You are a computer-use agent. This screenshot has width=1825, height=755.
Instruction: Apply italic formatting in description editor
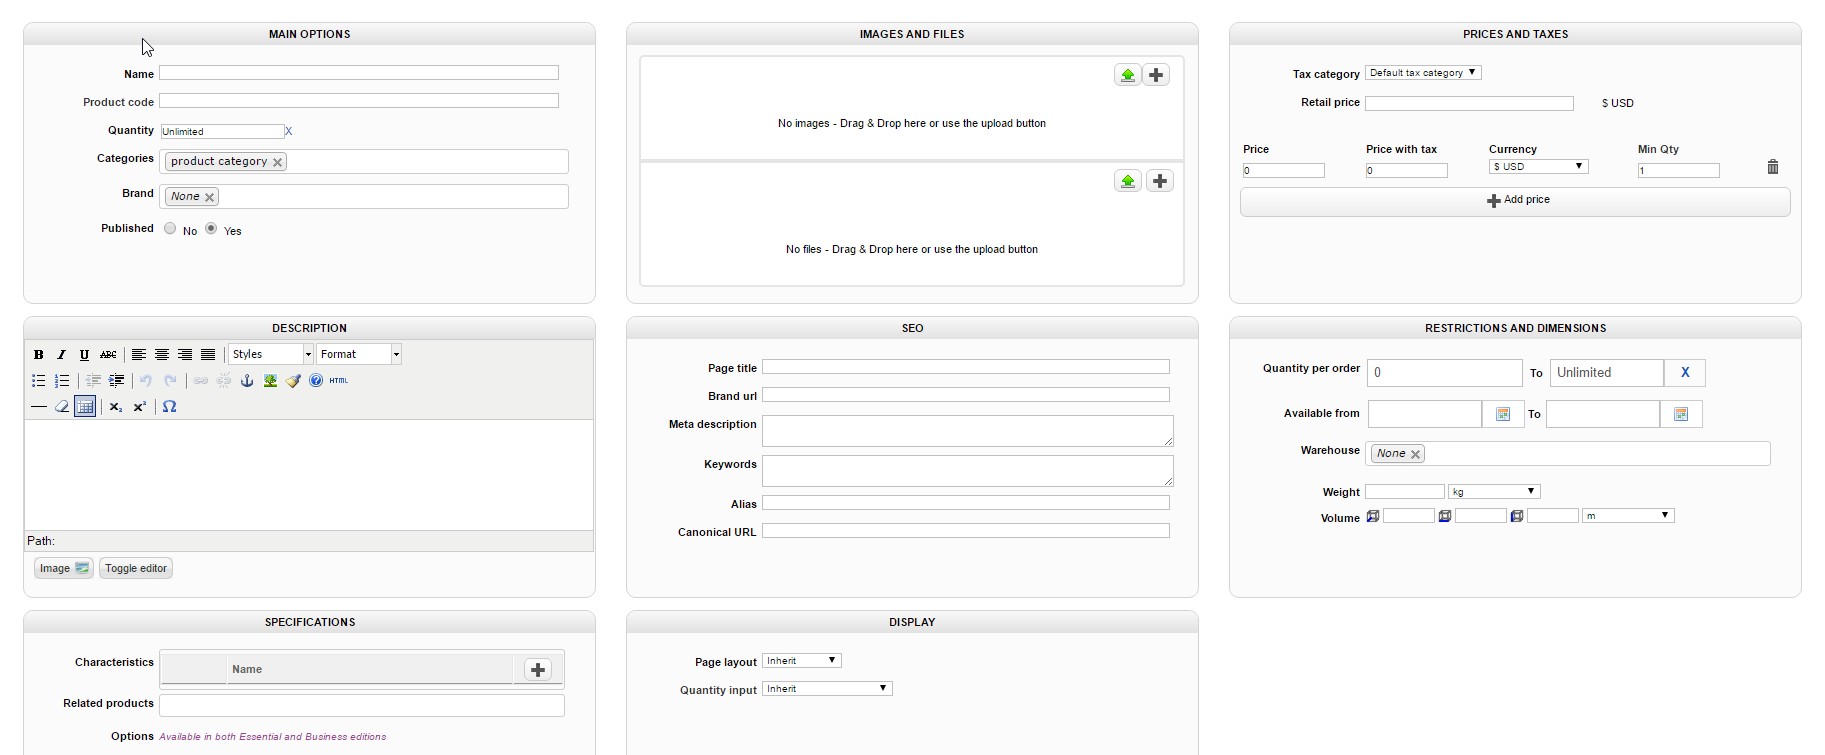pyautogui.click(x=61, y=354)
